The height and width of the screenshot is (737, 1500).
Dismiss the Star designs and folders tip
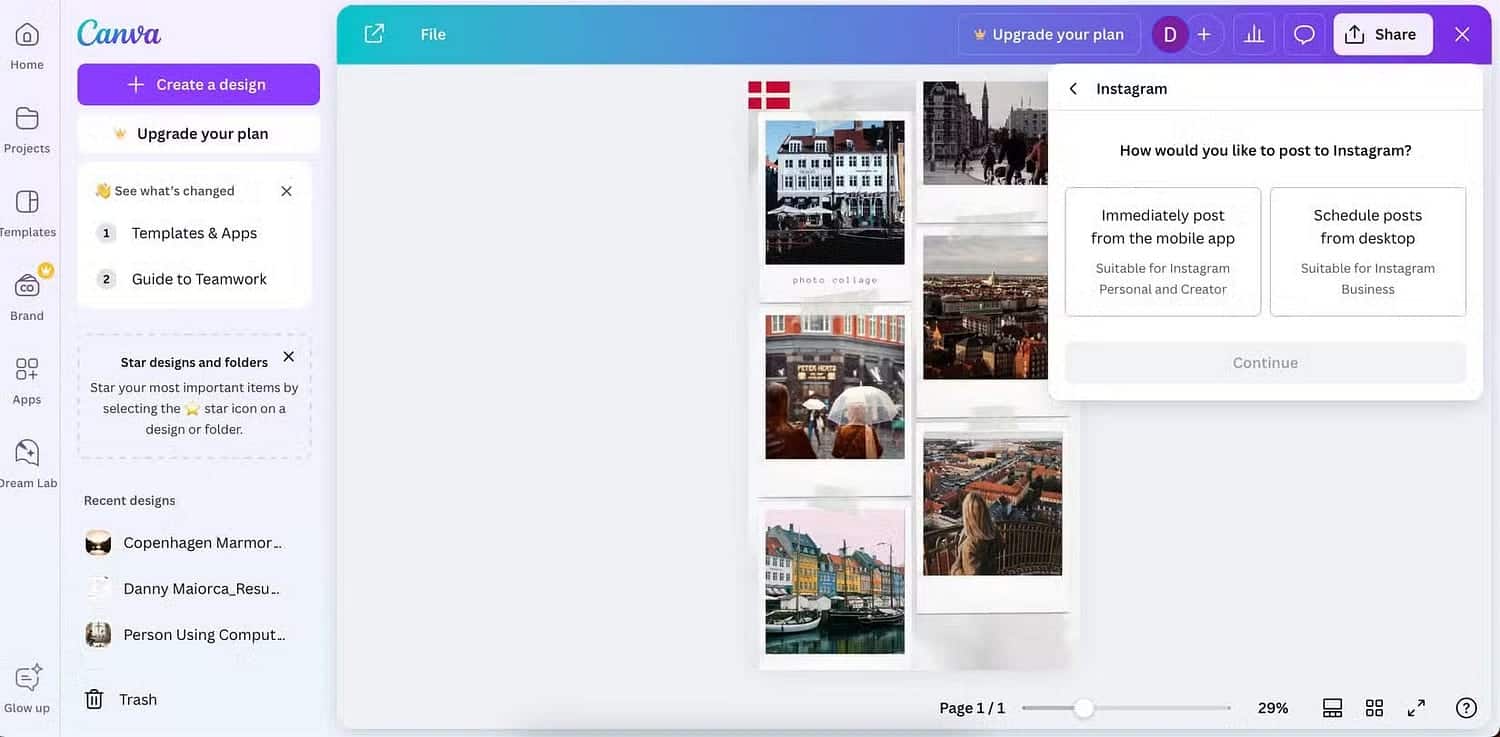[289, 357]
